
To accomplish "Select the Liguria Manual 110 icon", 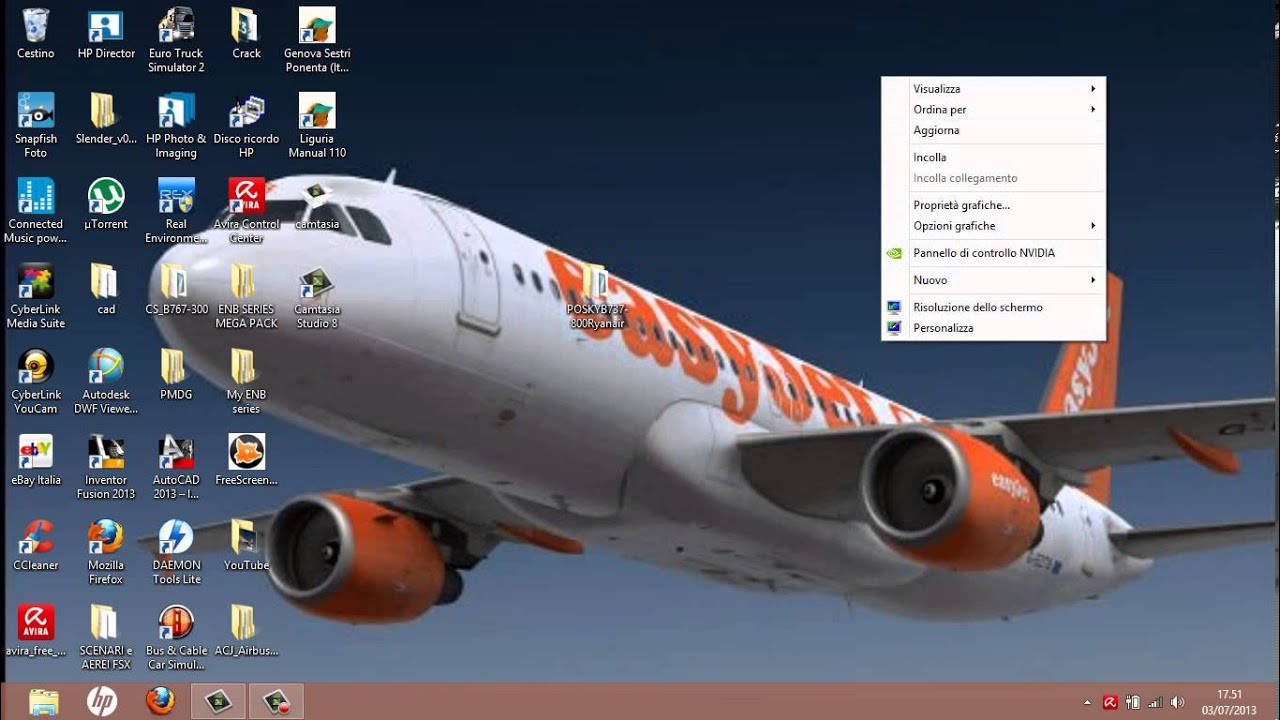I will coord(317,126).
